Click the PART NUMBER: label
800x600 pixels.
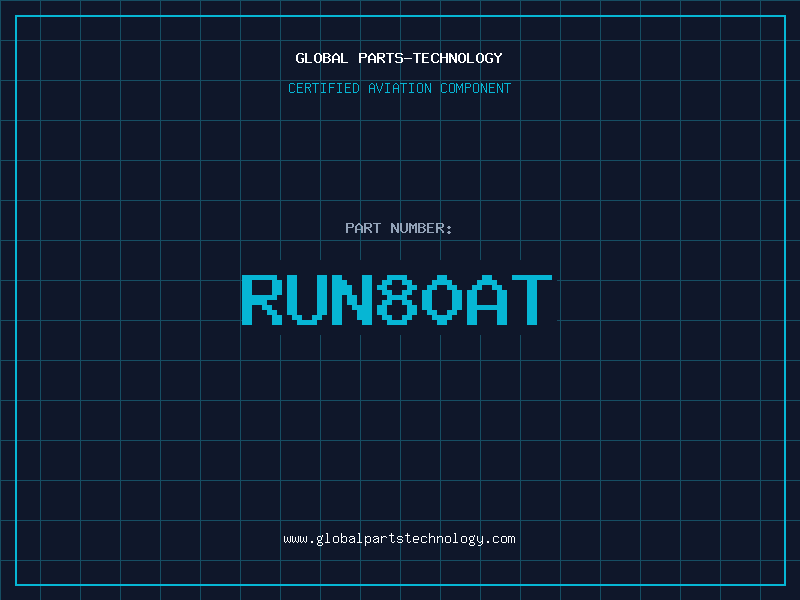point(399,228)
